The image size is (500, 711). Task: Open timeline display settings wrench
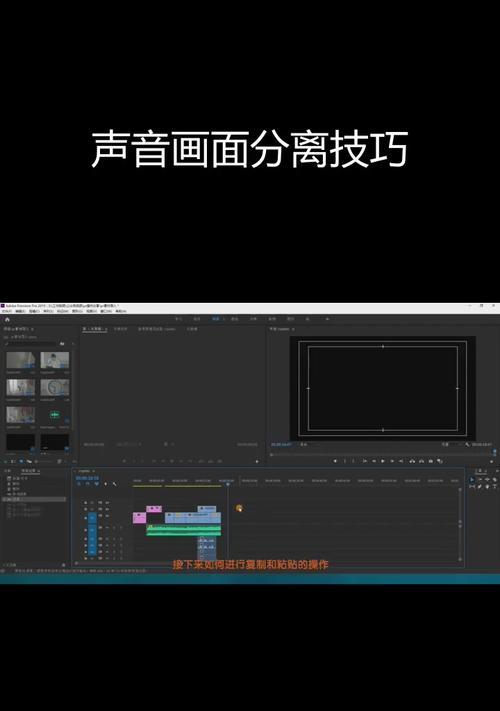pyautogui.click(x=115, y=484)
